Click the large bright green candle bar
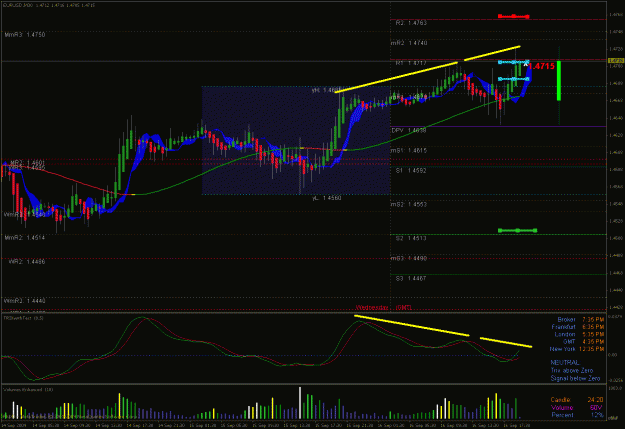This screenshot has height=429, width=625. click(559, 80)
